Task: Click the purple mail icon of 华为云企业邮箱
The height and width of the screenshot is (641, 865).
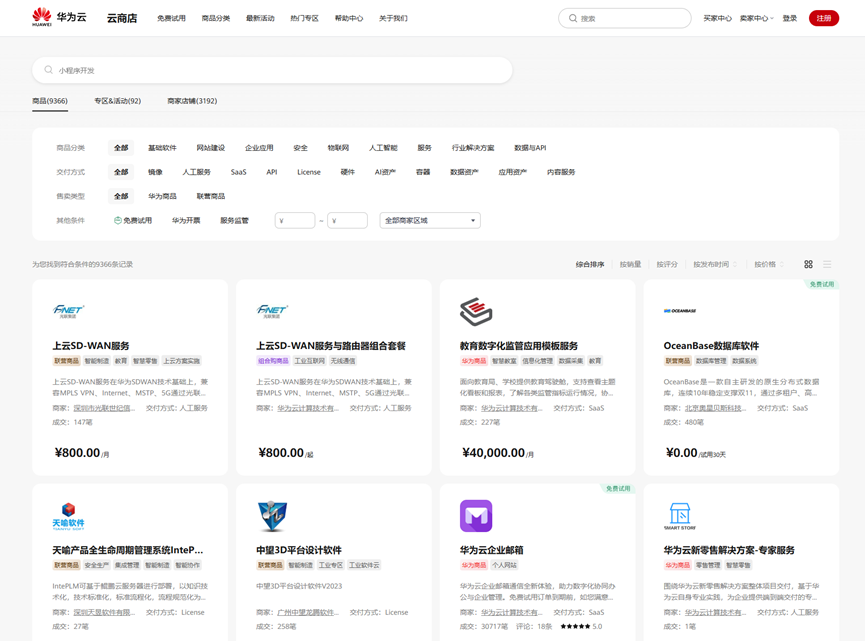Action: coord(476,516)
